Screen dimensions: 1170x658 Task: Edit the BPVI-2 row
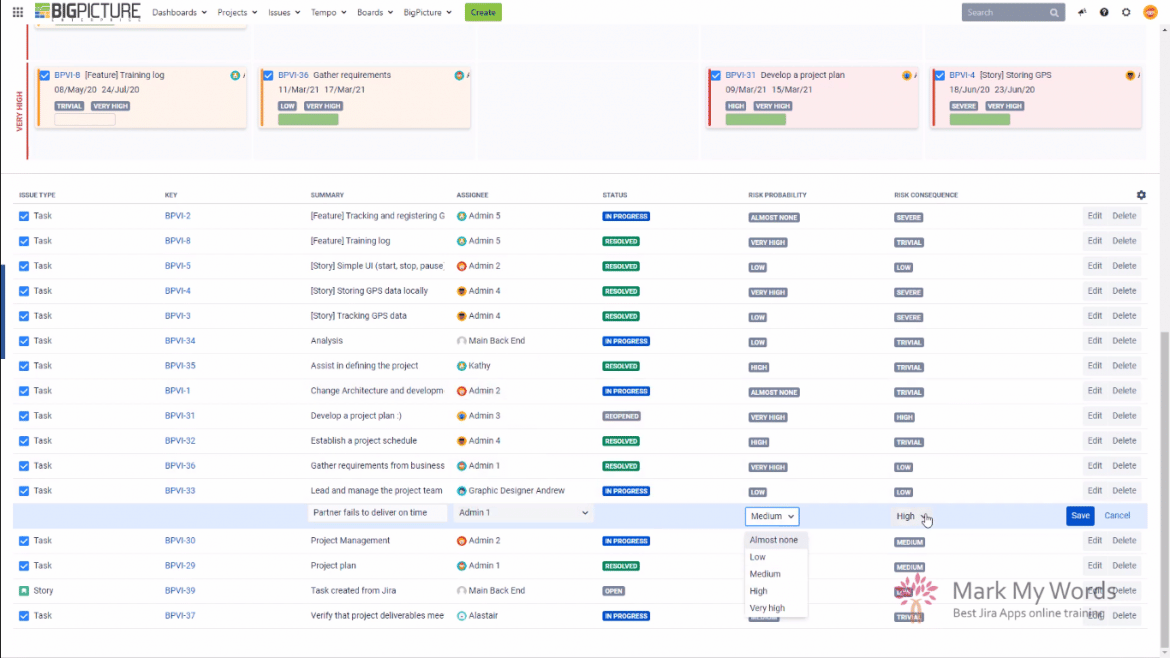coord(1094,216)
